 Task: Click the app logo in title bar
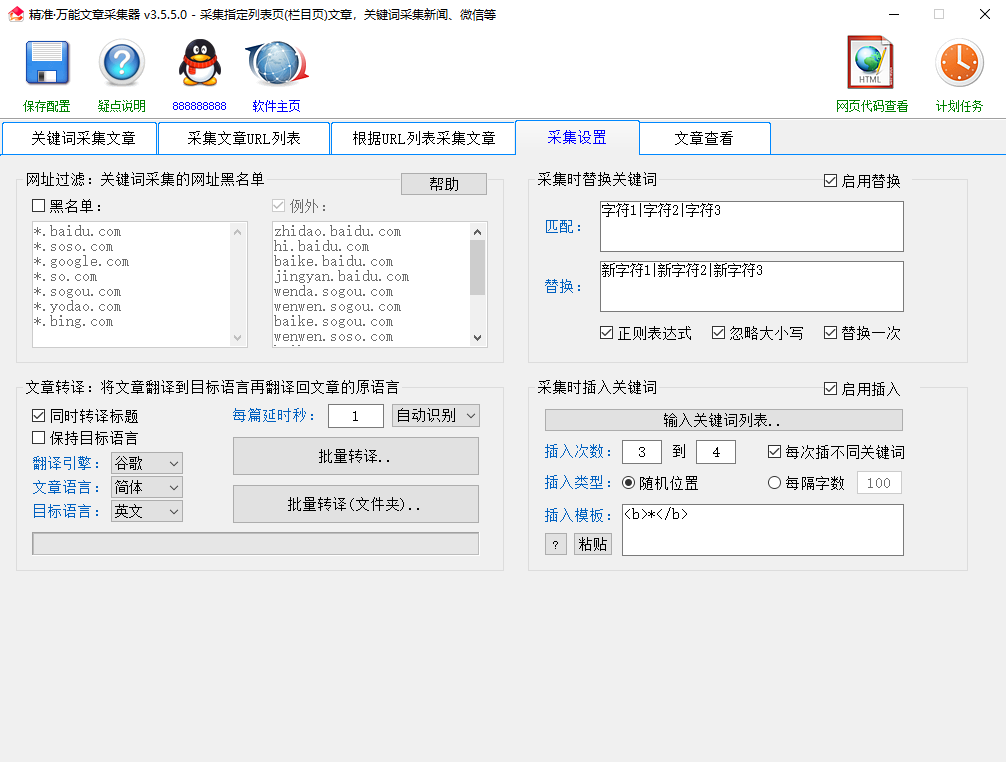coord(16,14)
